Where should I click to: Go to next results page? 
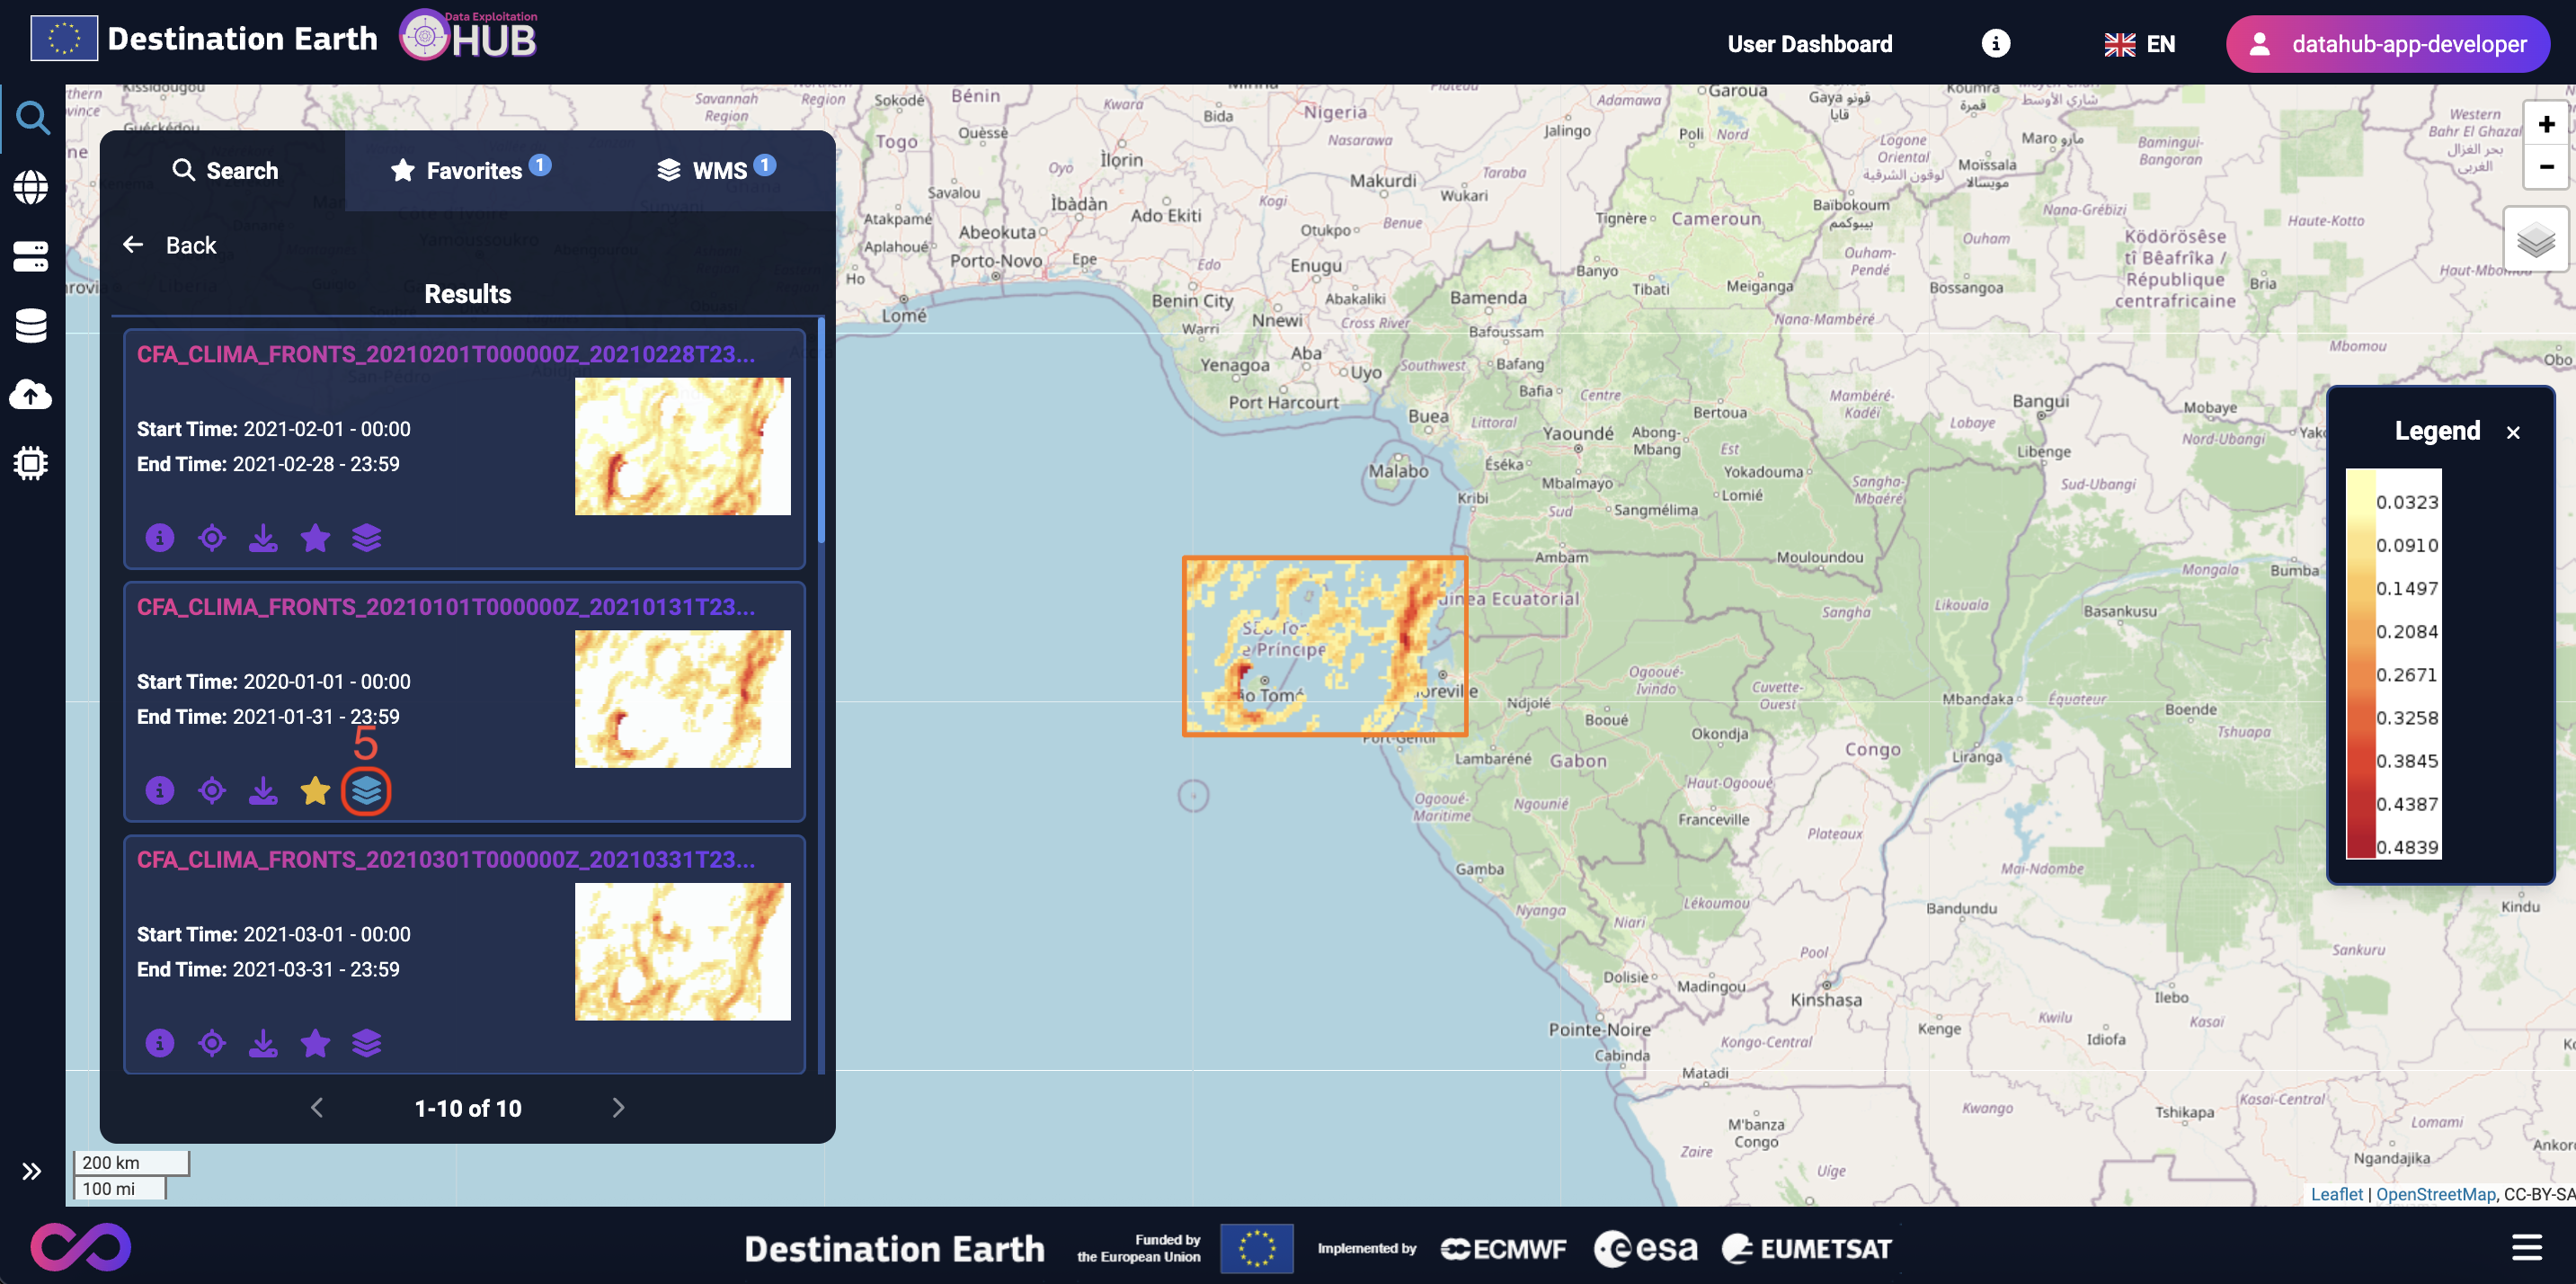[x=618, y=1107]
